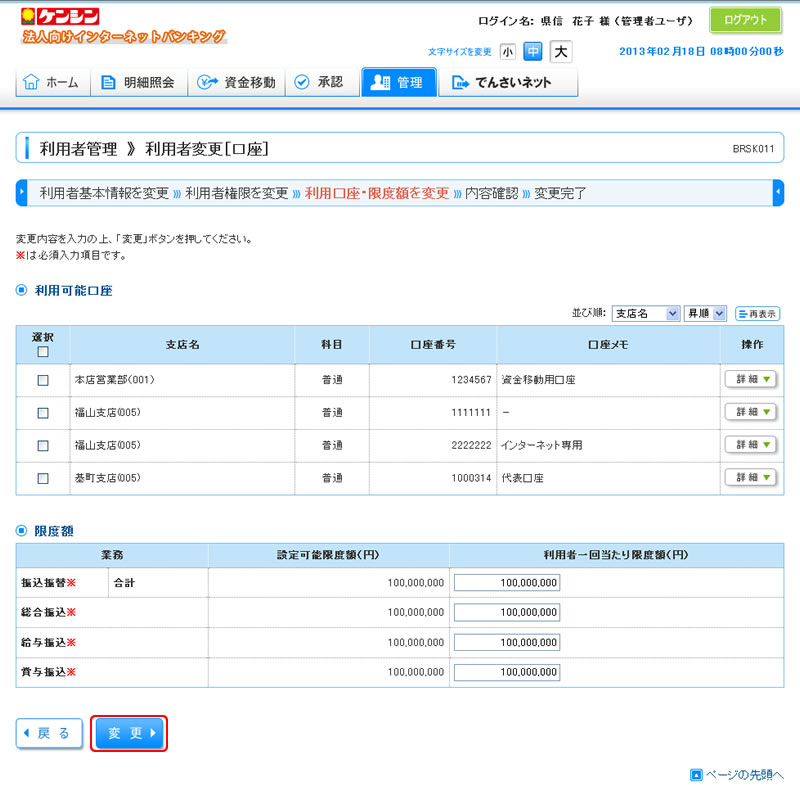Switch to the でんさいネット tab
The height and width of the screenshot is (801, 800).
[x=507, y=82]
